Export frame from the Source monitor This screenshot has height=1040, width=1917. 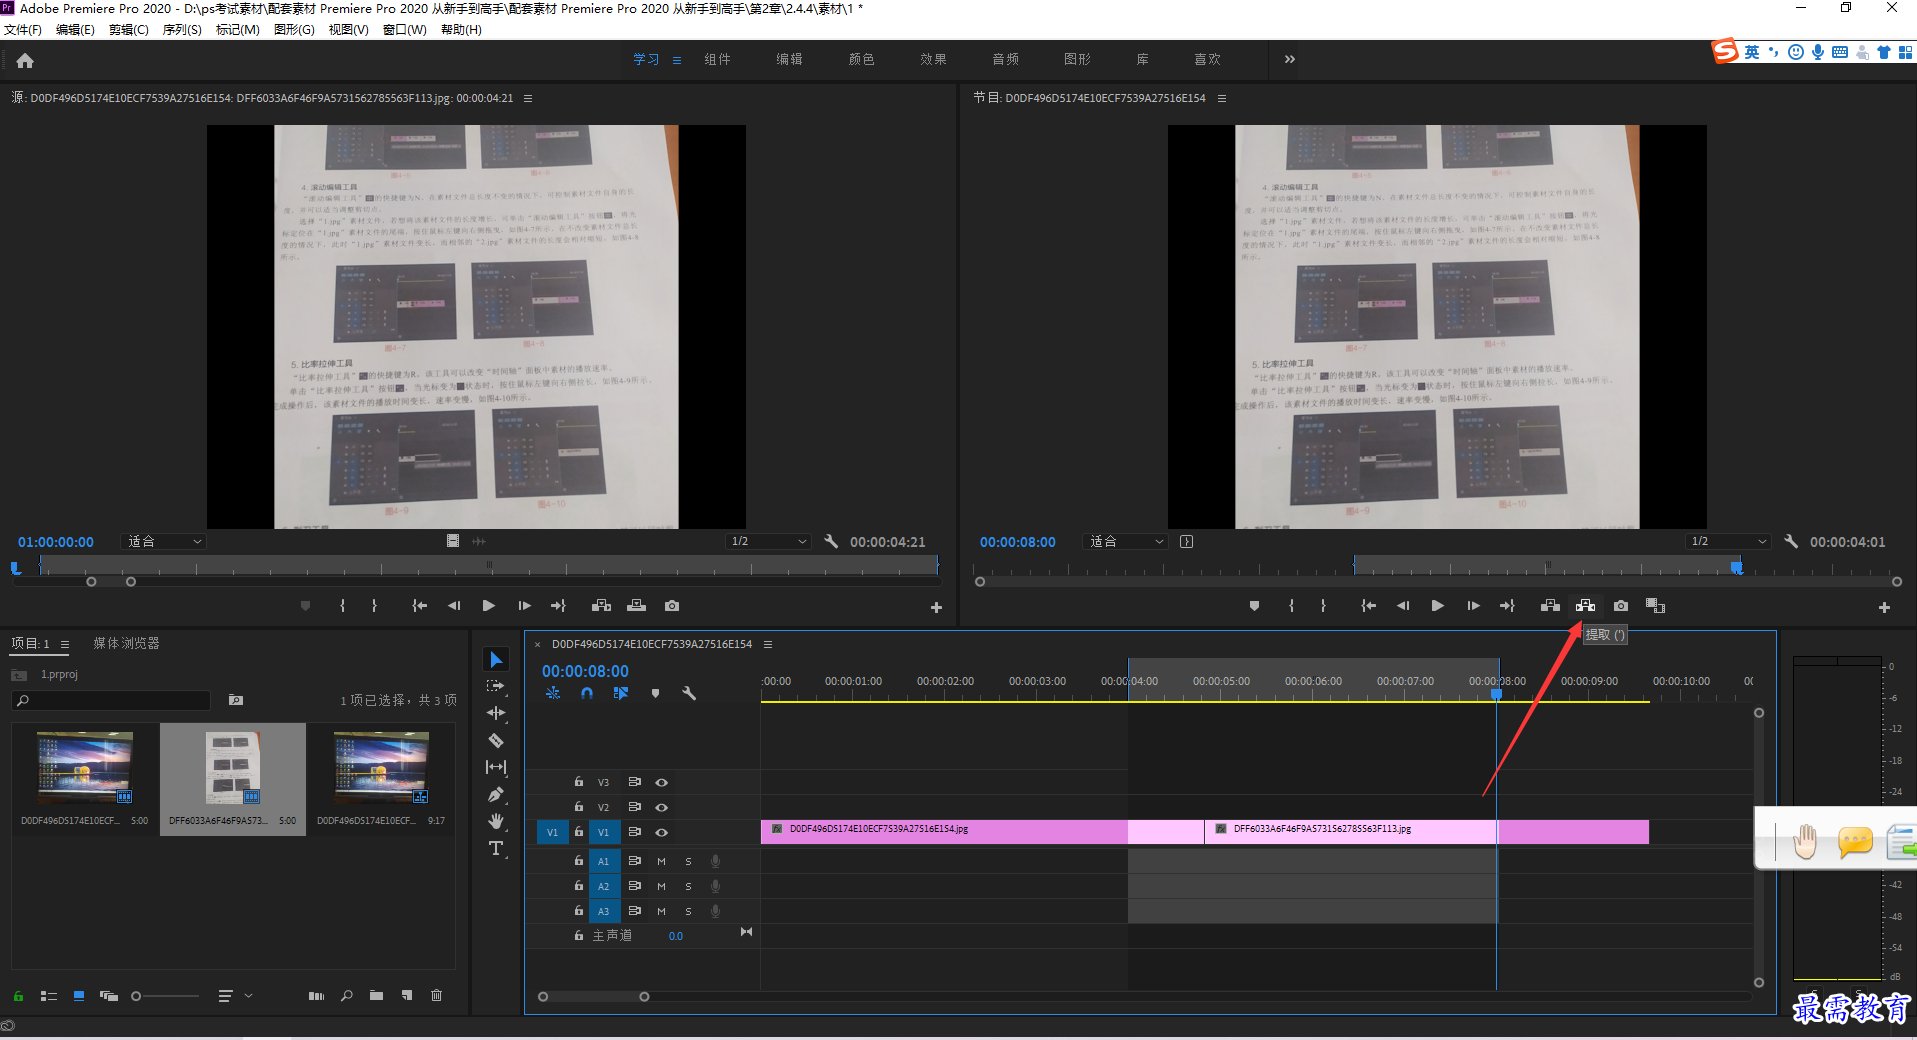(x=672, y=606)
